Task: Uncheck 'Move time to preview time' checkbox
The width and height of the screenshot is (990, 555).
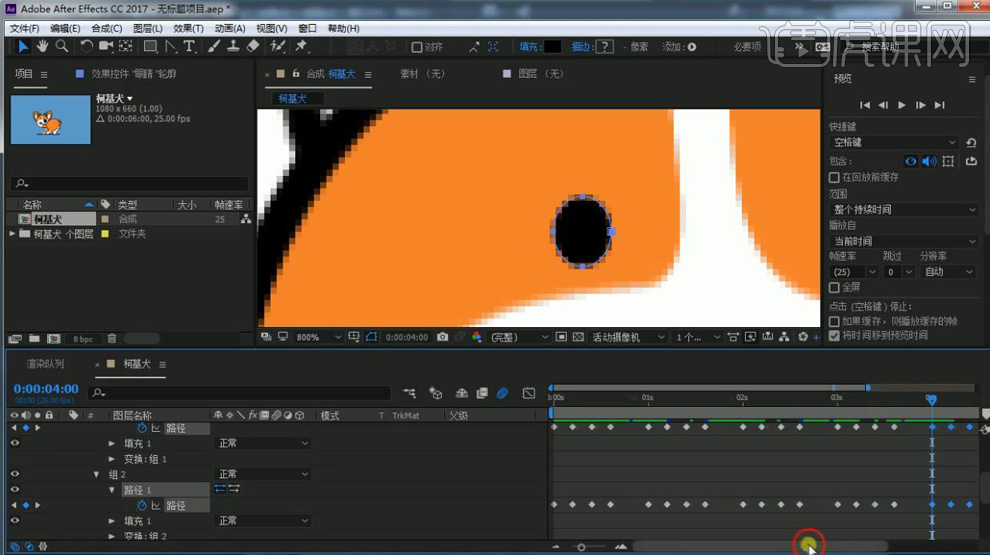Action: (x=834, y=335)
